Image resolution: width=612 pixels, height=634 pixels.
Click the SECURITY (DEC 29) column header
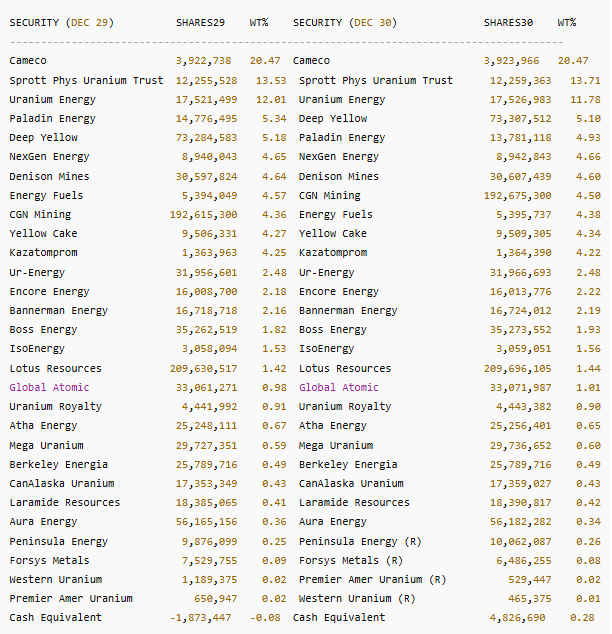click(x=61, y=23)
